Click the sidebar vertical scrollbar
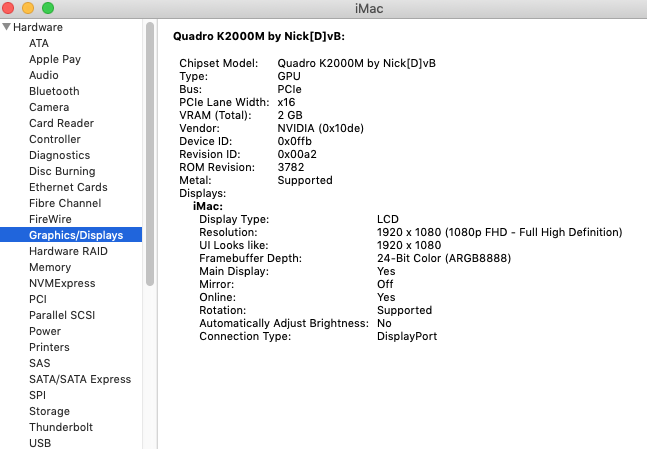The image size is (647, 449). [150, 154]
